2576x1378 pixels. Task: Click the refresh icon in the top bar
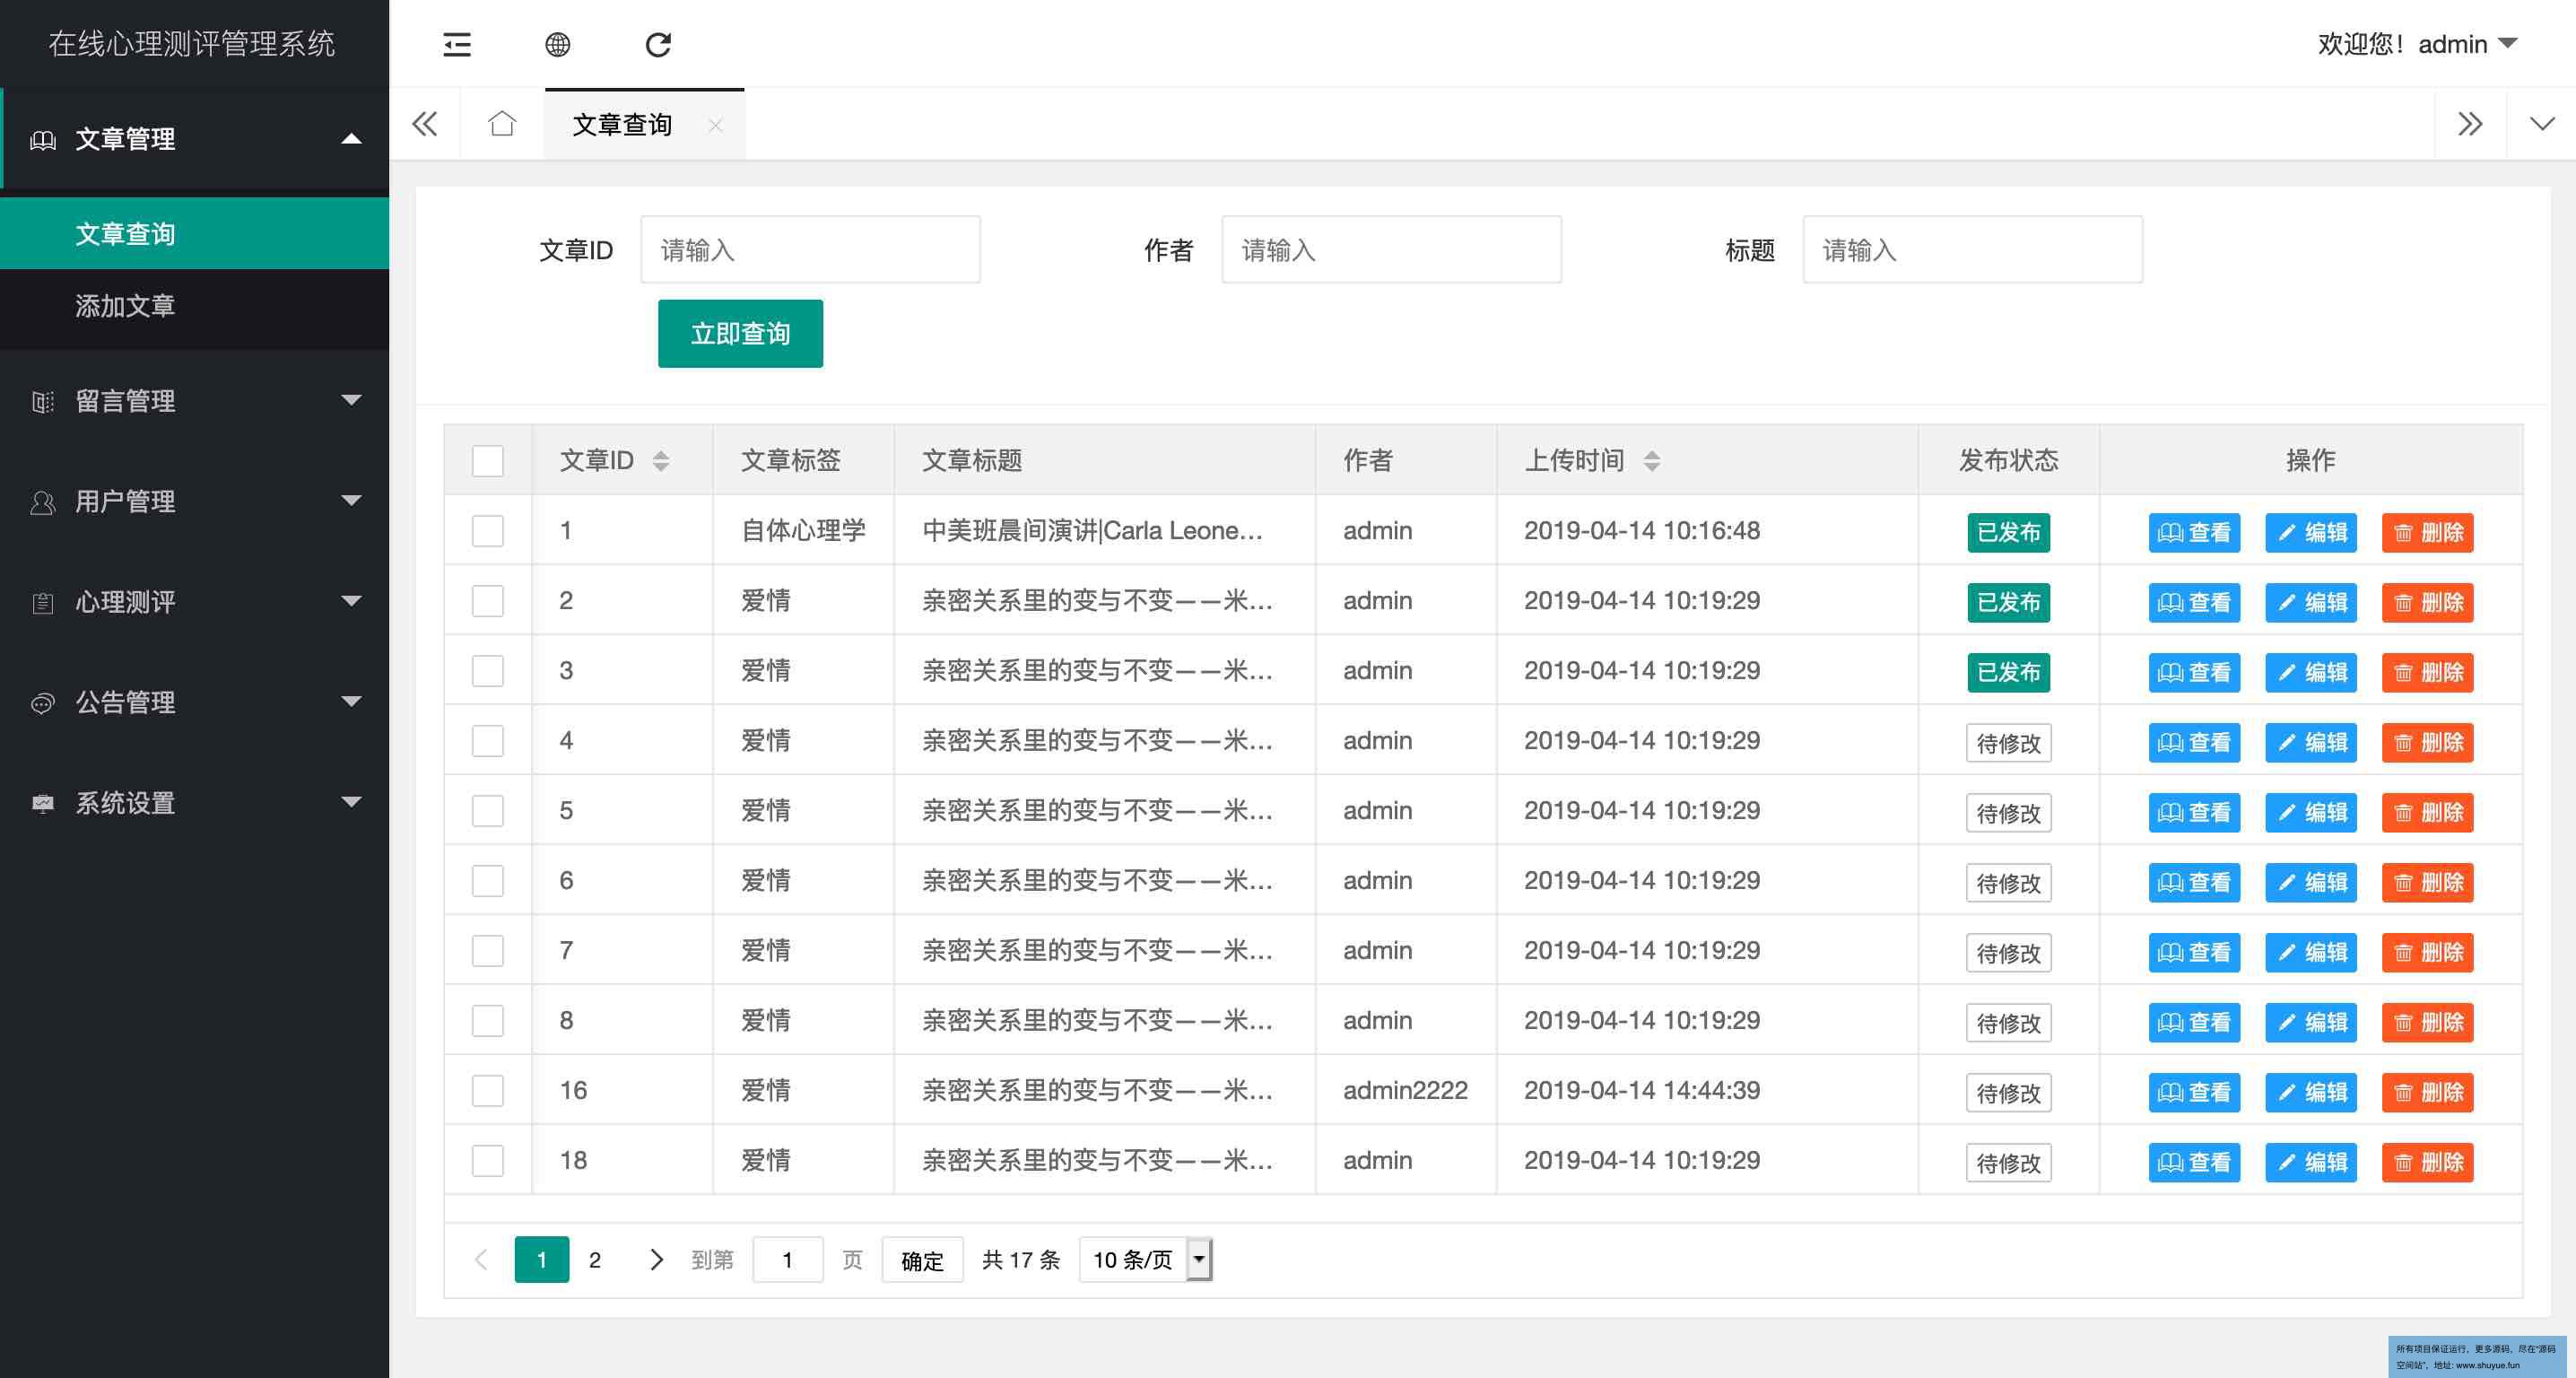click(658, 44)
